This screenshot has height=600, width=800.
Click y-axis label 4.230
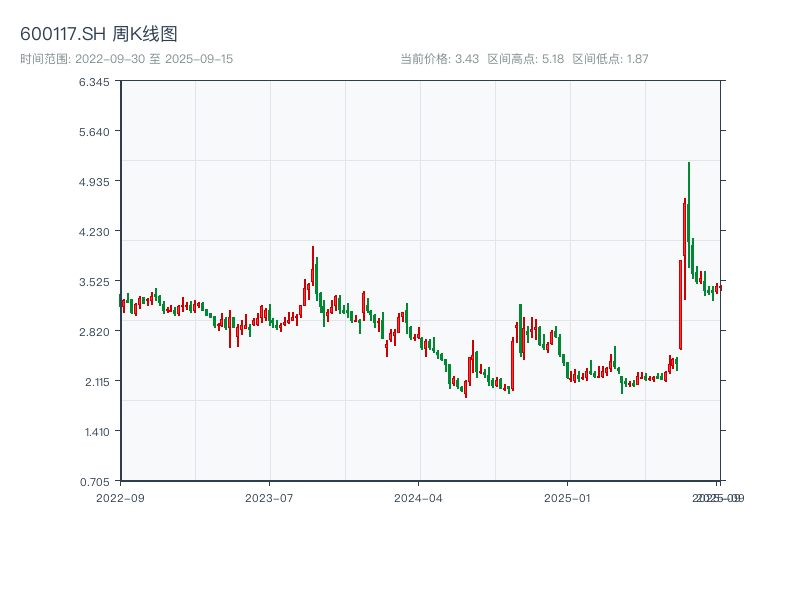[x=94, y=232]
